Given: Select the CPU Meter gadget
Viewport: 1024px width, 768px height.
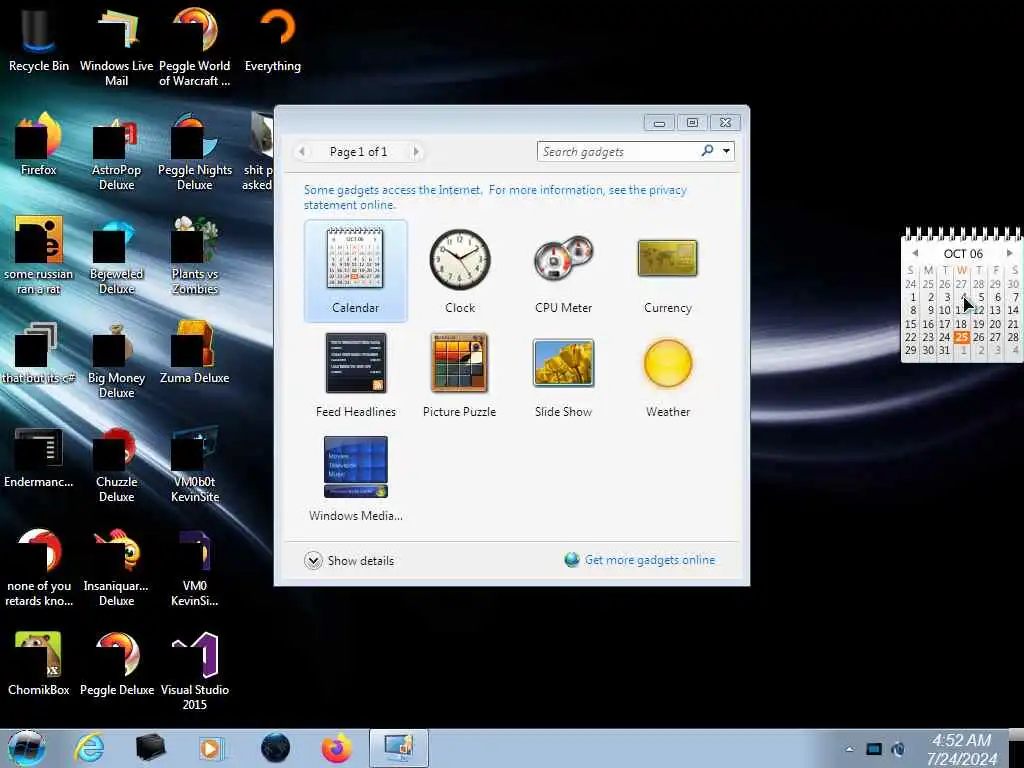Looking at the screenshot, I should (564, 271).
